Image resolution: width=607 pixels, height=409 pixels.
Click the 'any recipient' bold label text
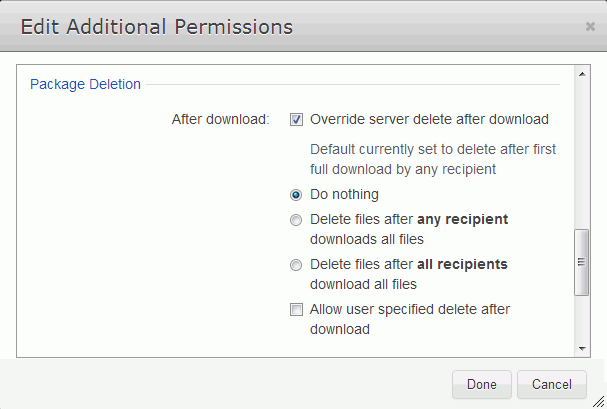pyautogui.click(x=463, y=219)
